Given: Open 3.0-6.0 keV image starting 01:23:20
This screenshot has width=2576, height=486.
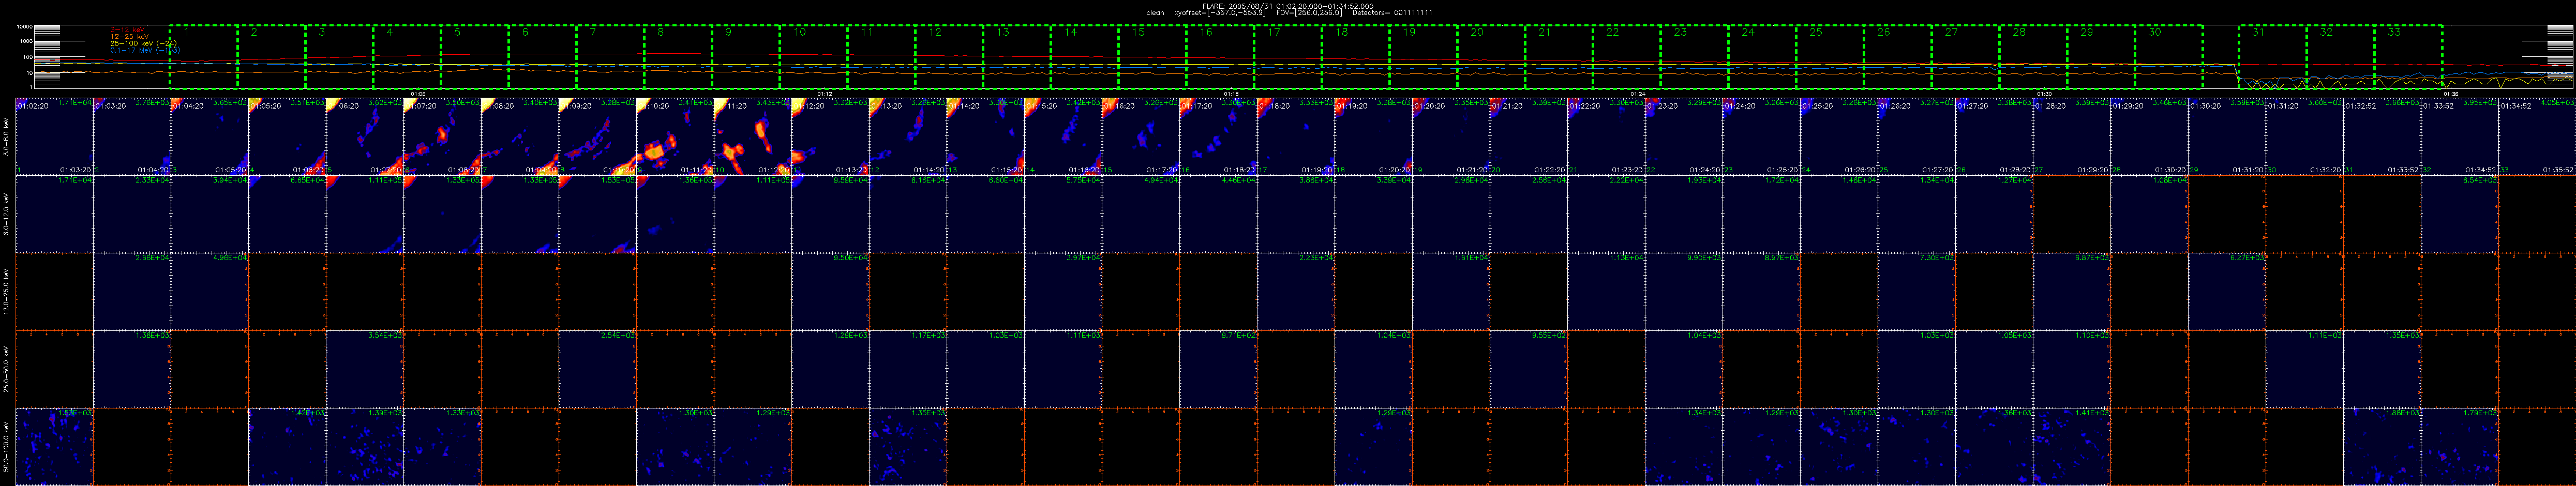Looking at the screenshot, I should click(x=1685, y=136).
